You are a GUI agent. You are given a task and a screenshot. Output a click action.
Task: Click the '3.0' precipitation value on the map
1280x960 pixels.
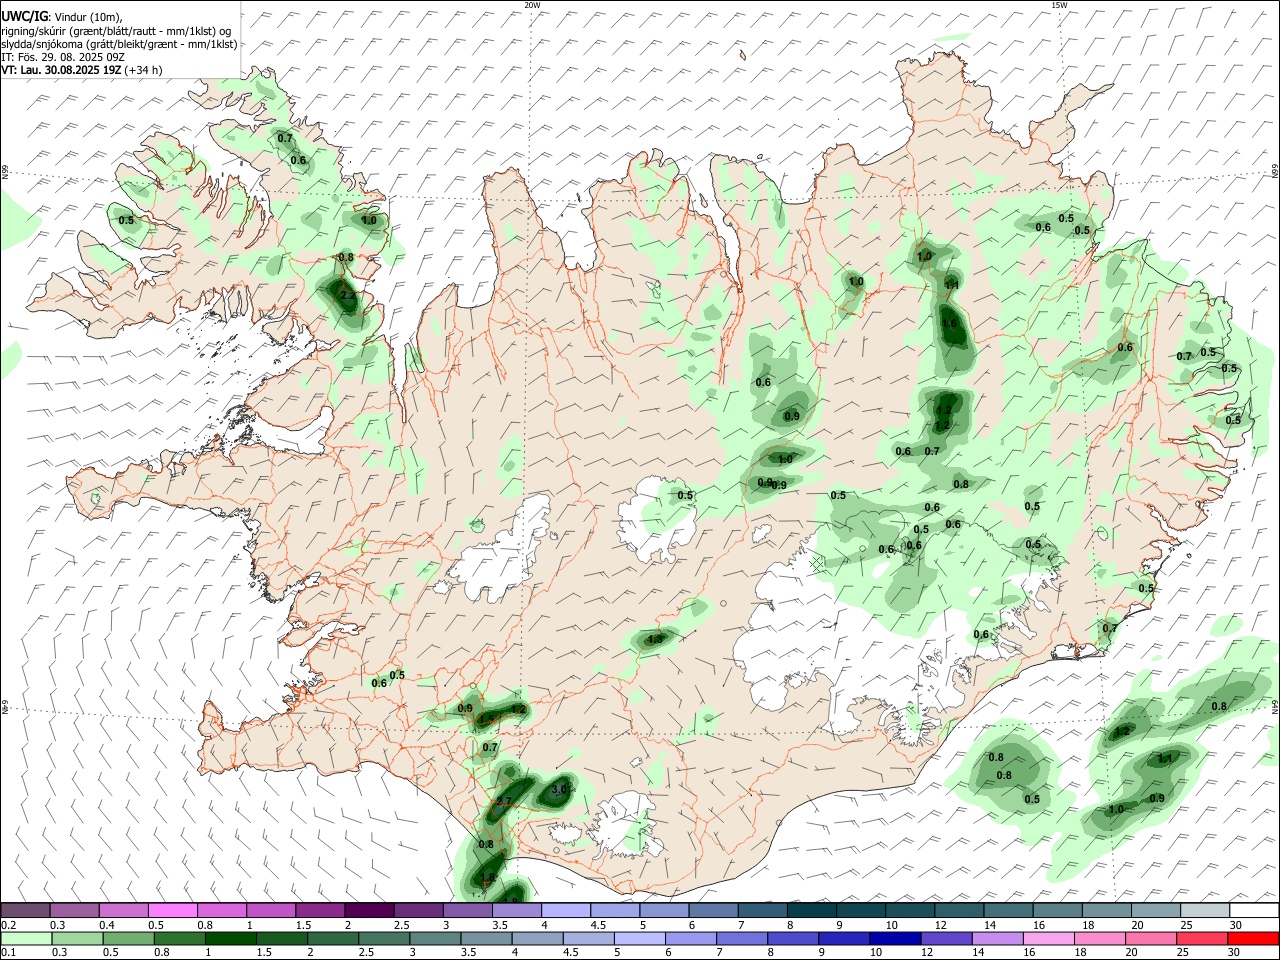[559, 789]
